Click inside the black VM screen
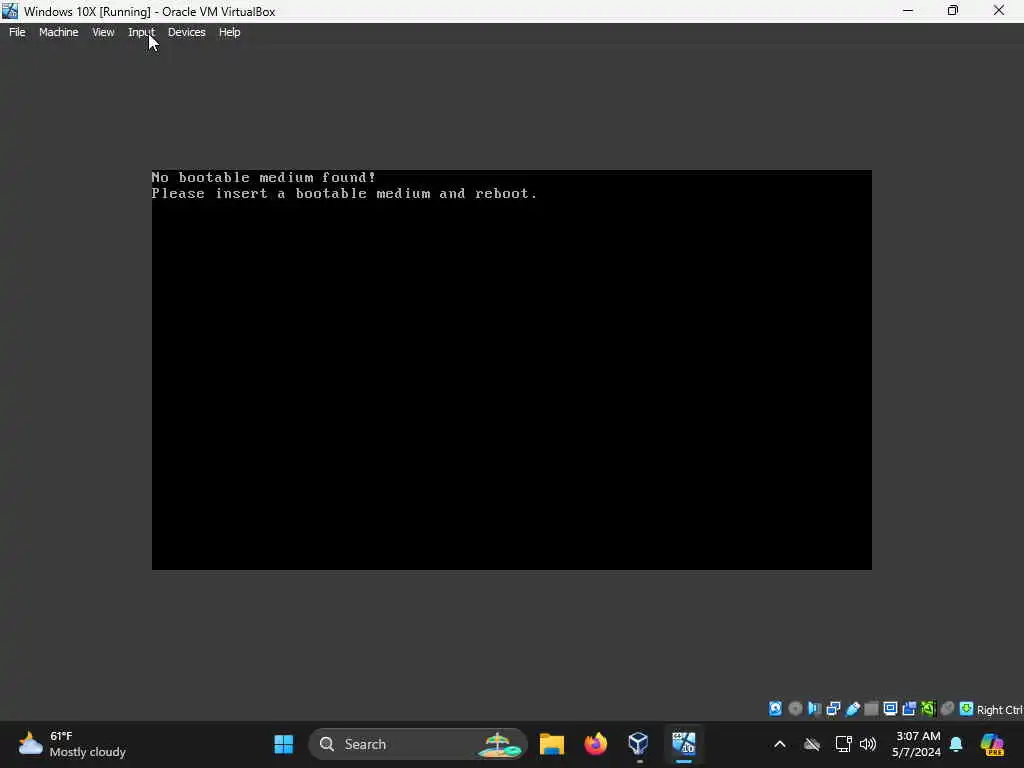Viewport: 1024px width, 768px height. point(511,370)
